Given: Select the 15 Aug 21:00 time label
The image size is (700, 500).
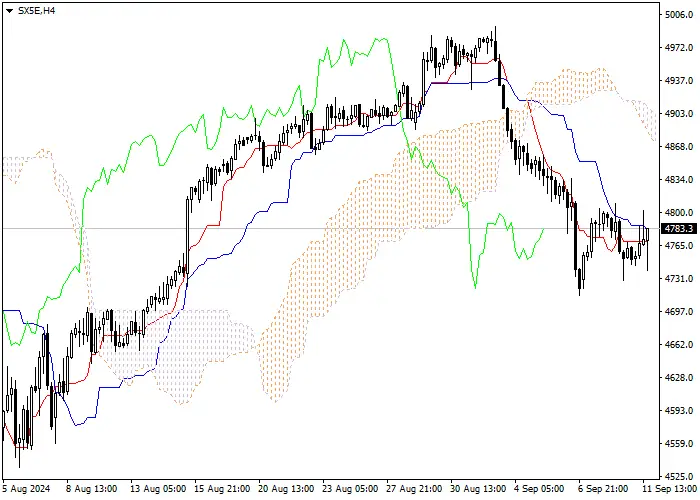Looking at the screenshot, I should click(x=222, y=489).
